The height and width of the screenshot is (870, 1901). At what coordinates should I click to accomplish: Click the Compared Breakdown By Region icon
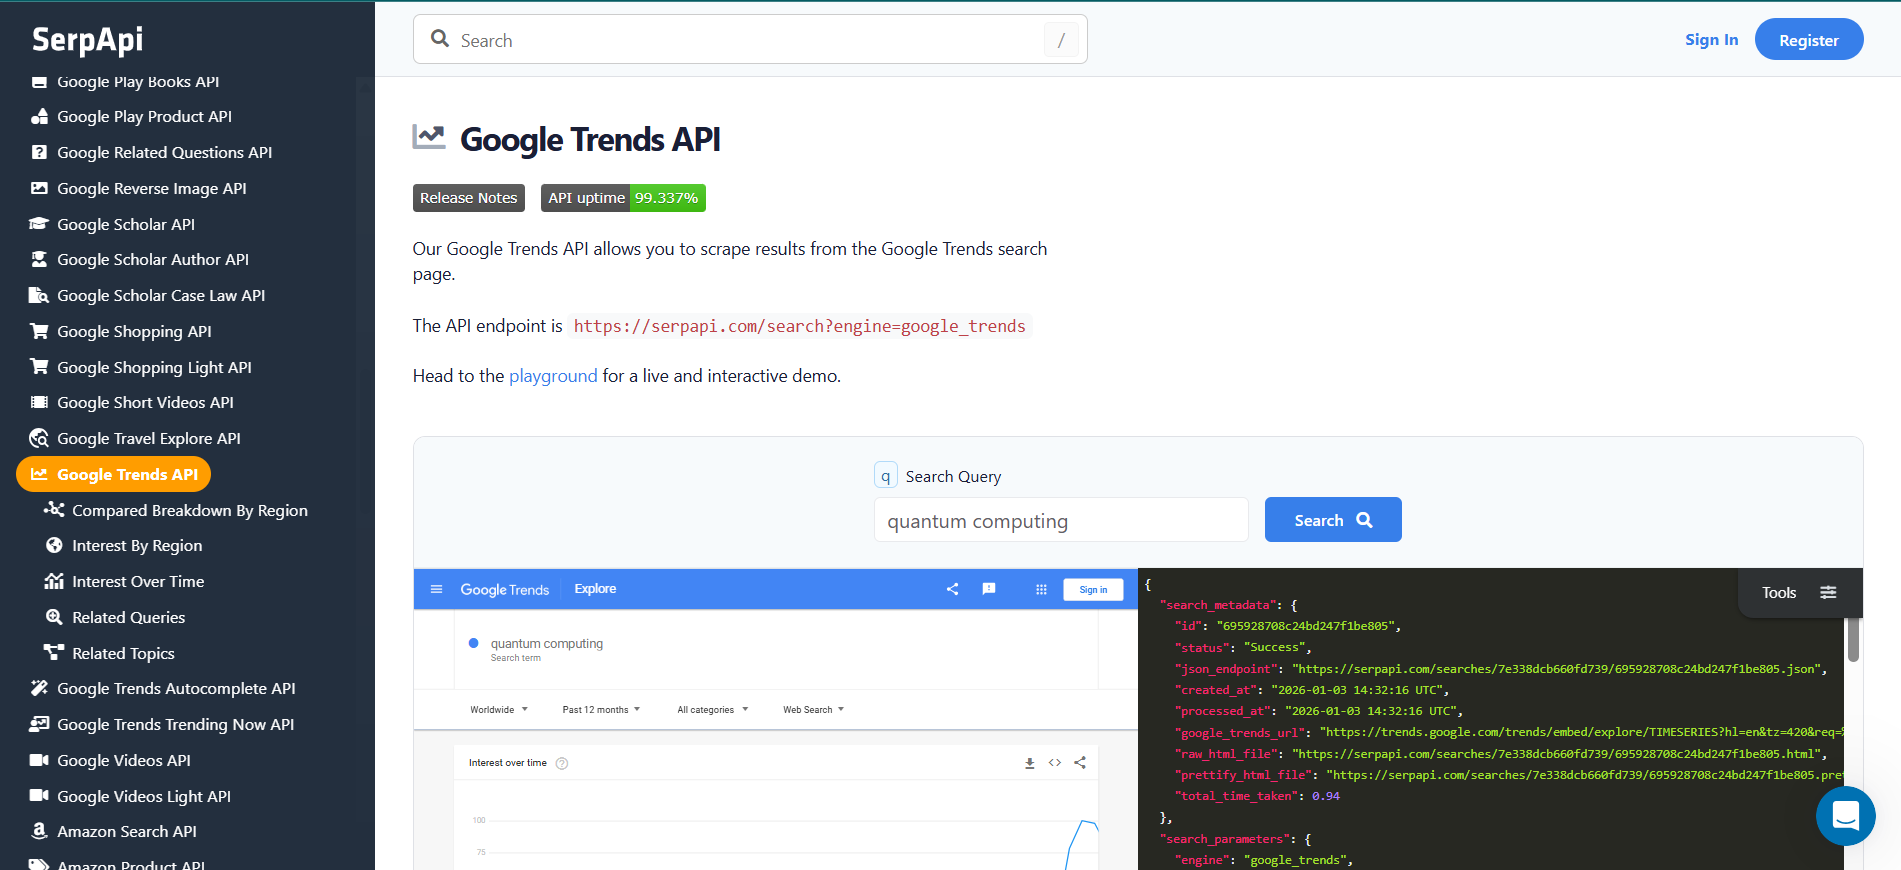point(54,510)
